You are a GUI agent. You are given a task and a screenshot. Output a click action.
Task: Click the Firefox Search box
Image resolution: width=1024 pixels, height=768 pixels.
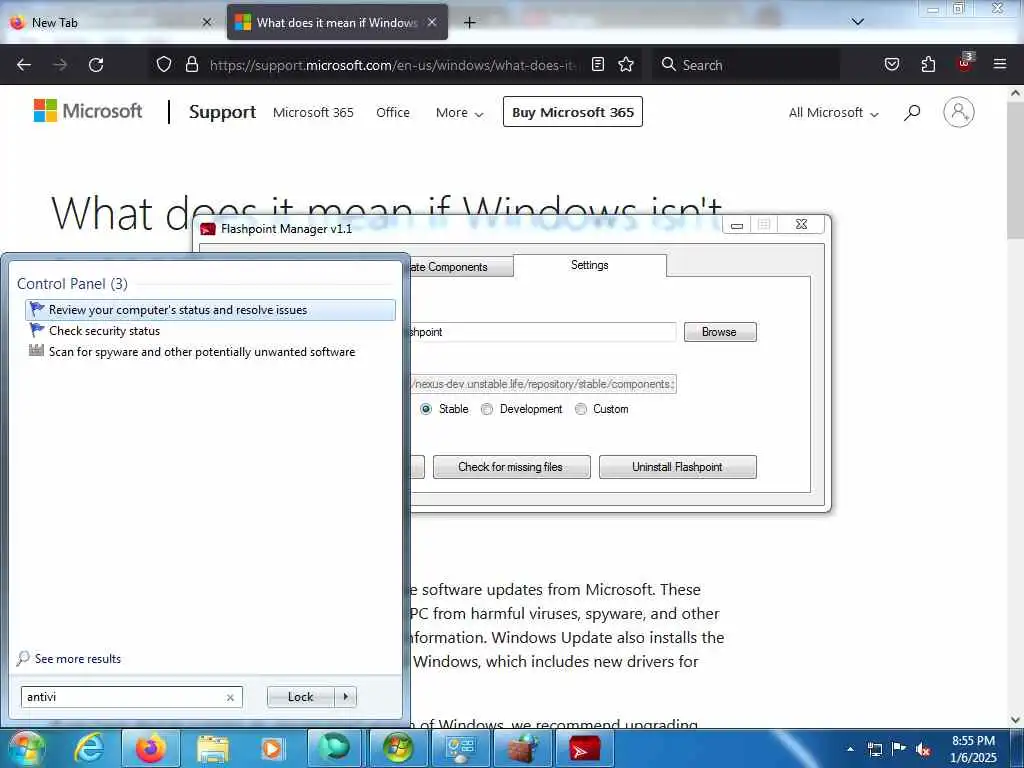pyautogui.click(x=746, y=65)
